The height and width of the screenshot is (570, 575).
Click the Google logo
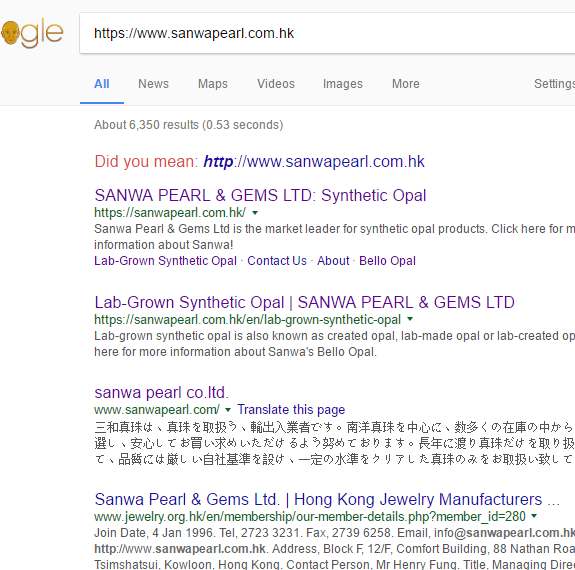pos(32,33)
